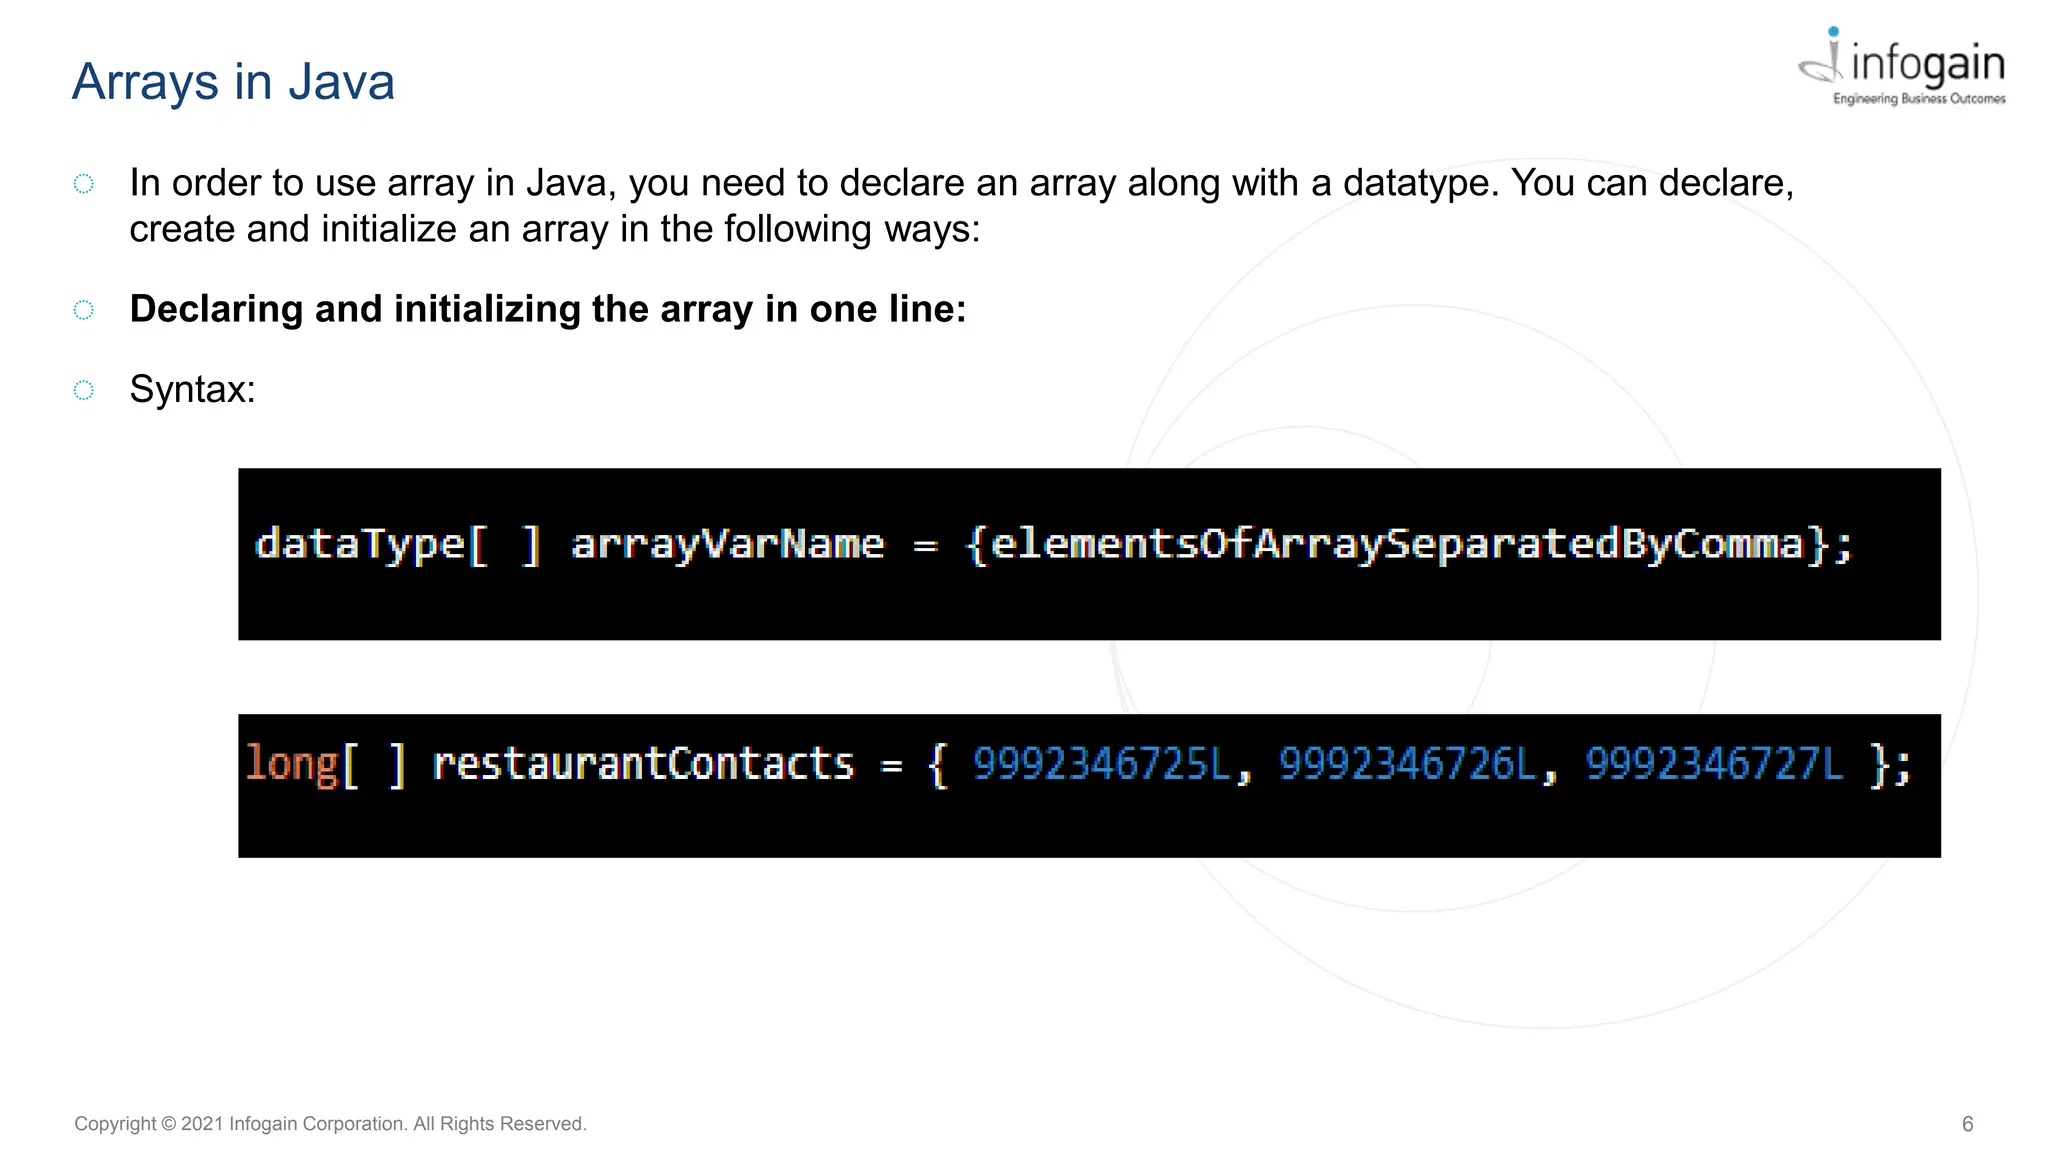The image size is (2048, 1152).
Task: Click the Syntax: label text
Action: click(192, 389)
